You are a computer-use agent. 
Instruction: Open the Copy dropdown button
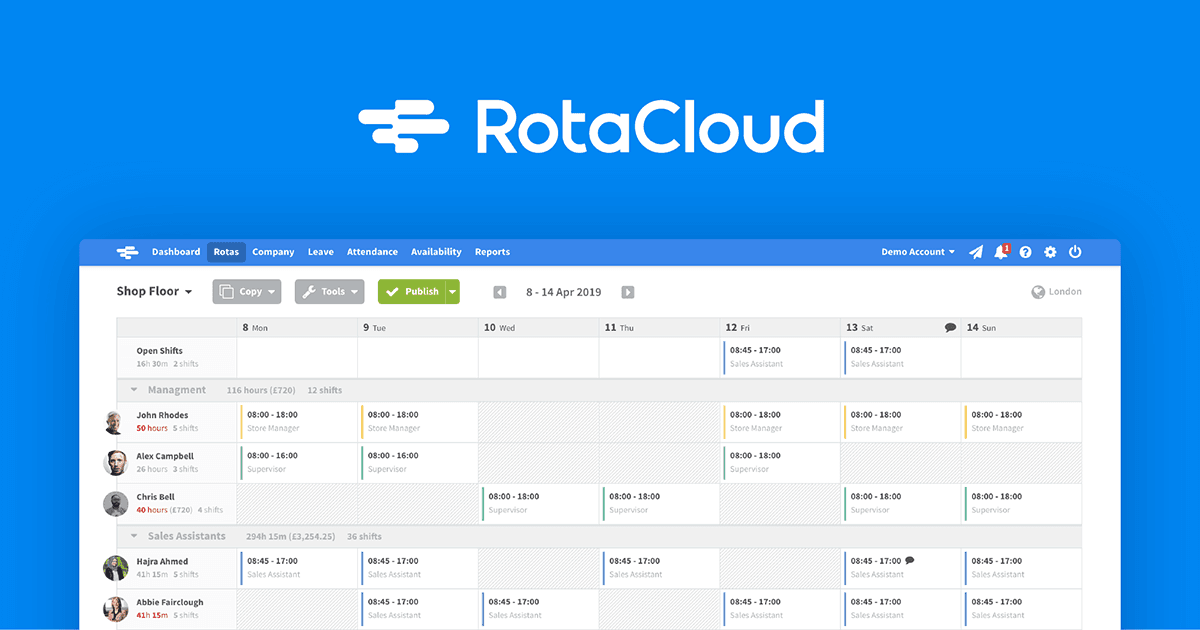pos(247,291)
